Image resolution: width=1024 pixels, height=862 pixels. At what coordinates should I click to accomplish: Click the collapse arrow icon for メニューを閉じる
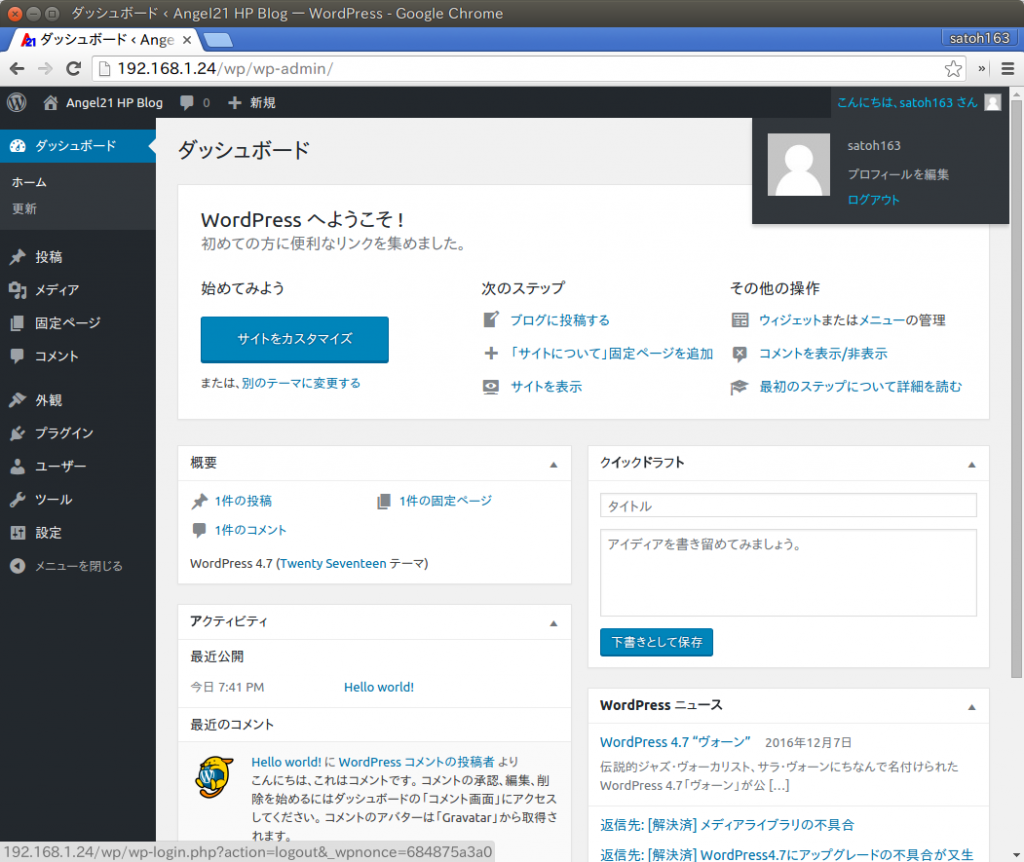point(18,566)
